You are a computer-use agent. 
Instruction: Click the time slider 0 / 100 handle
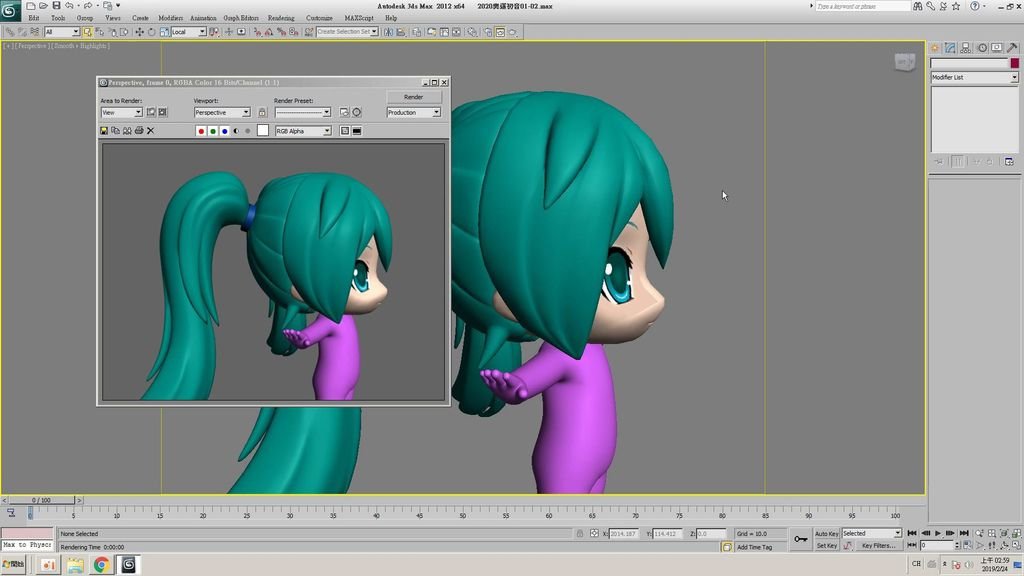point(42,500)
